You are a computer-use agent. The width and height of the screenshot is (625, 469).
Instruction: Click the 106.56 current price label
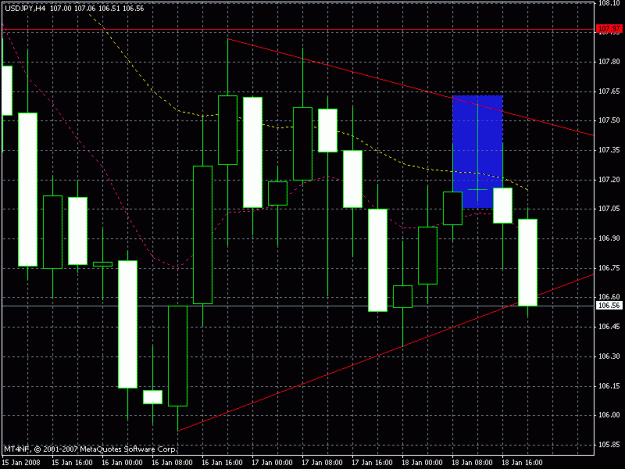pyautogui.click(x=609, y=306)
